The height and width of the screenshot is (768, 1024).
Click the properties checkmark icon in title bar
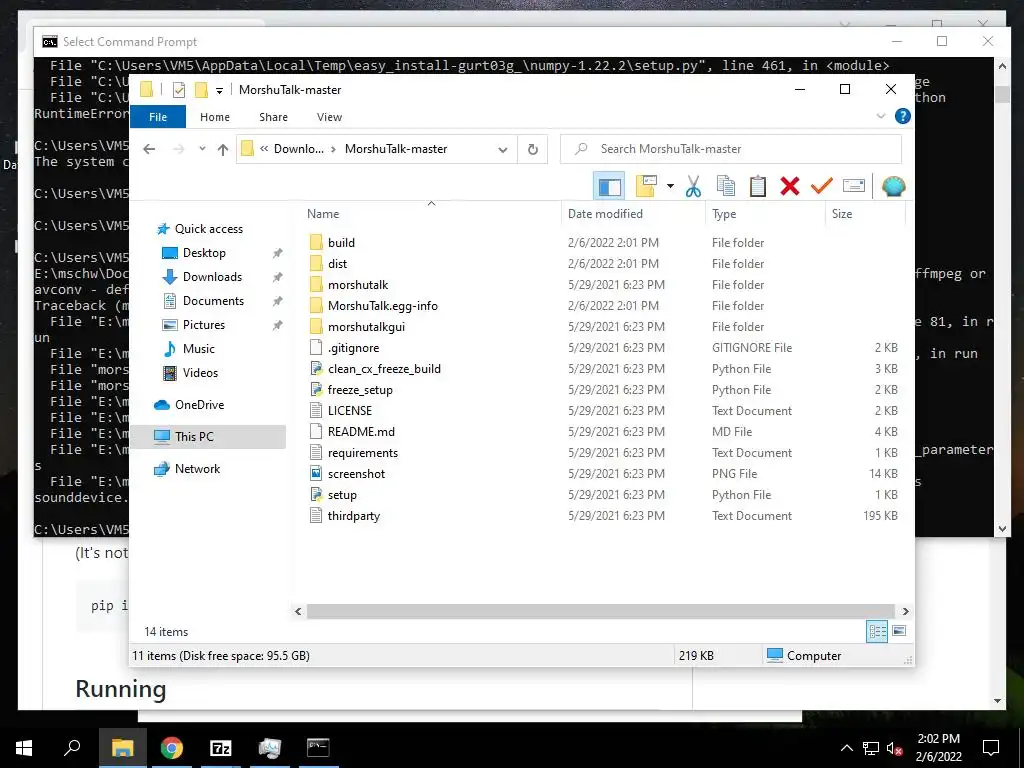click(178, 90)
